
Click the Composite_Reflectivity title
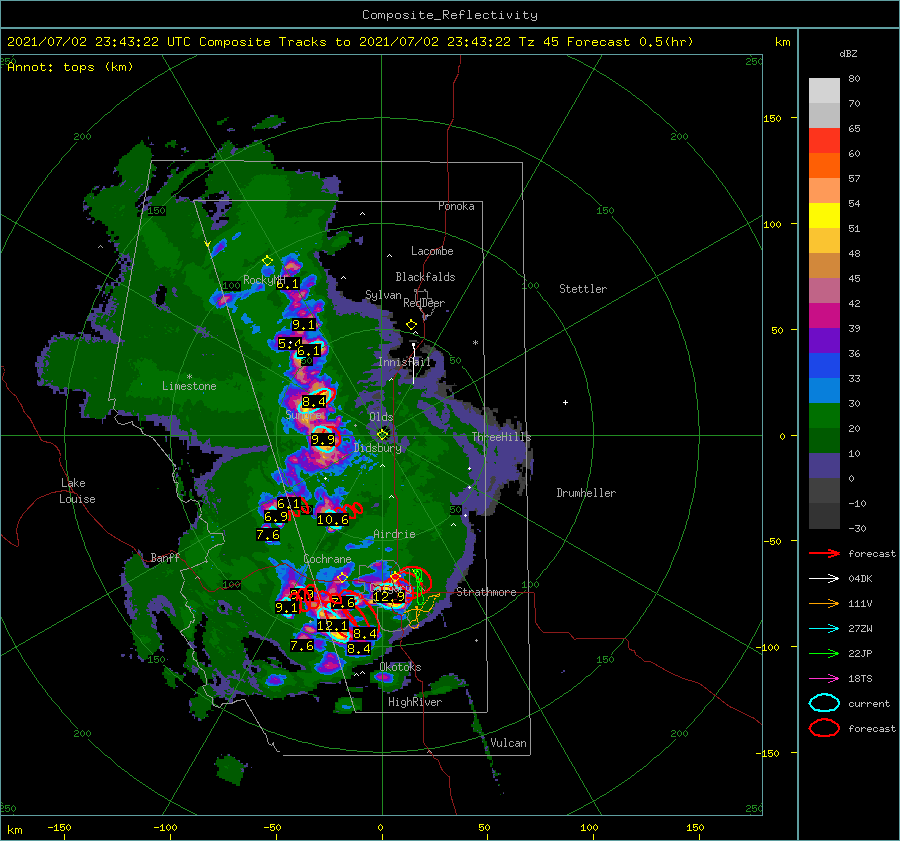tap(450, 15)
